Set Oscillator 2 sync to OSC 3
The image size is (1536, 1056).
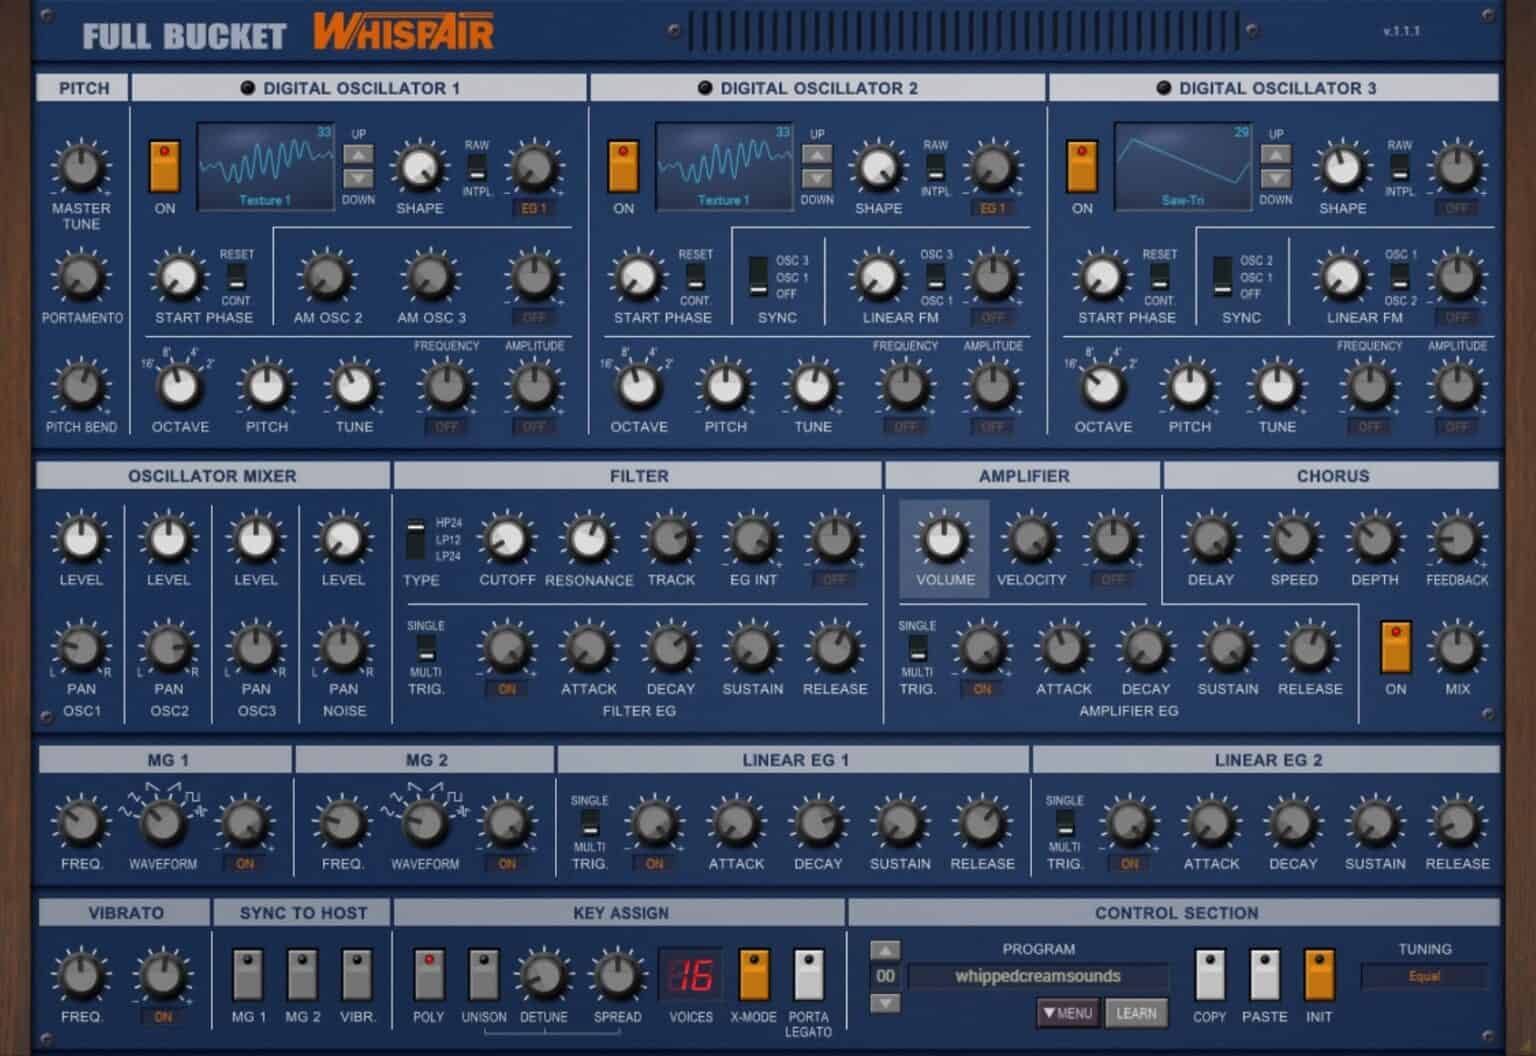[x=758, y=266]
